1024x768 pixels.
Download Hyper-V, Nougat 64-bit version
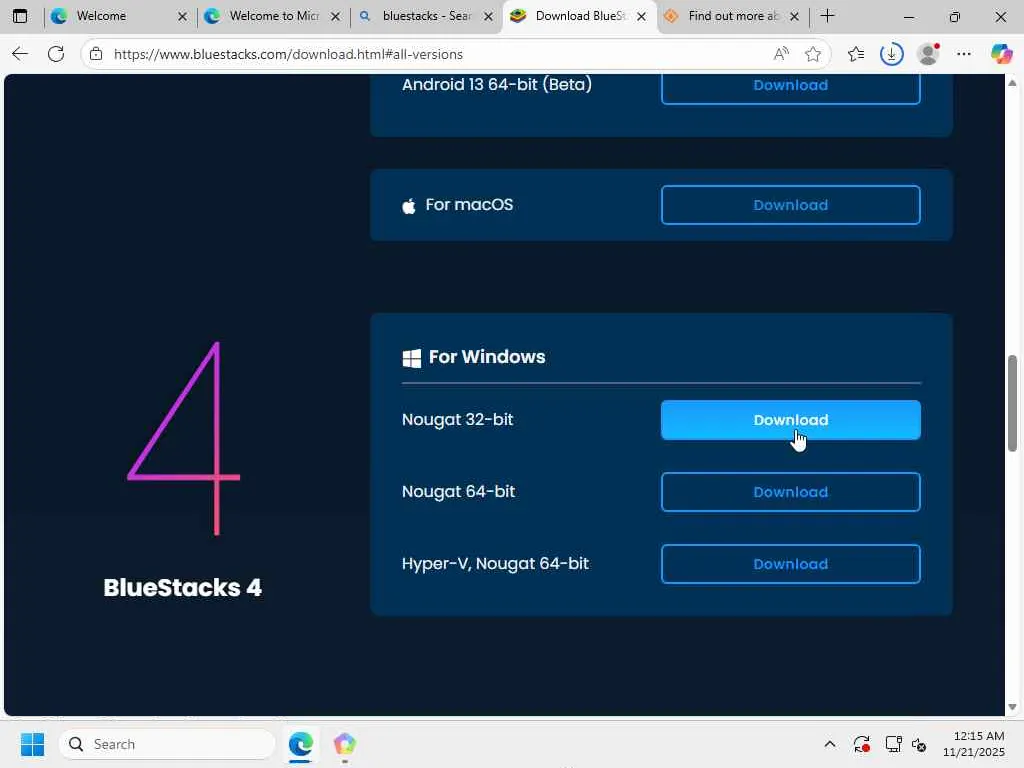(791, 564)
